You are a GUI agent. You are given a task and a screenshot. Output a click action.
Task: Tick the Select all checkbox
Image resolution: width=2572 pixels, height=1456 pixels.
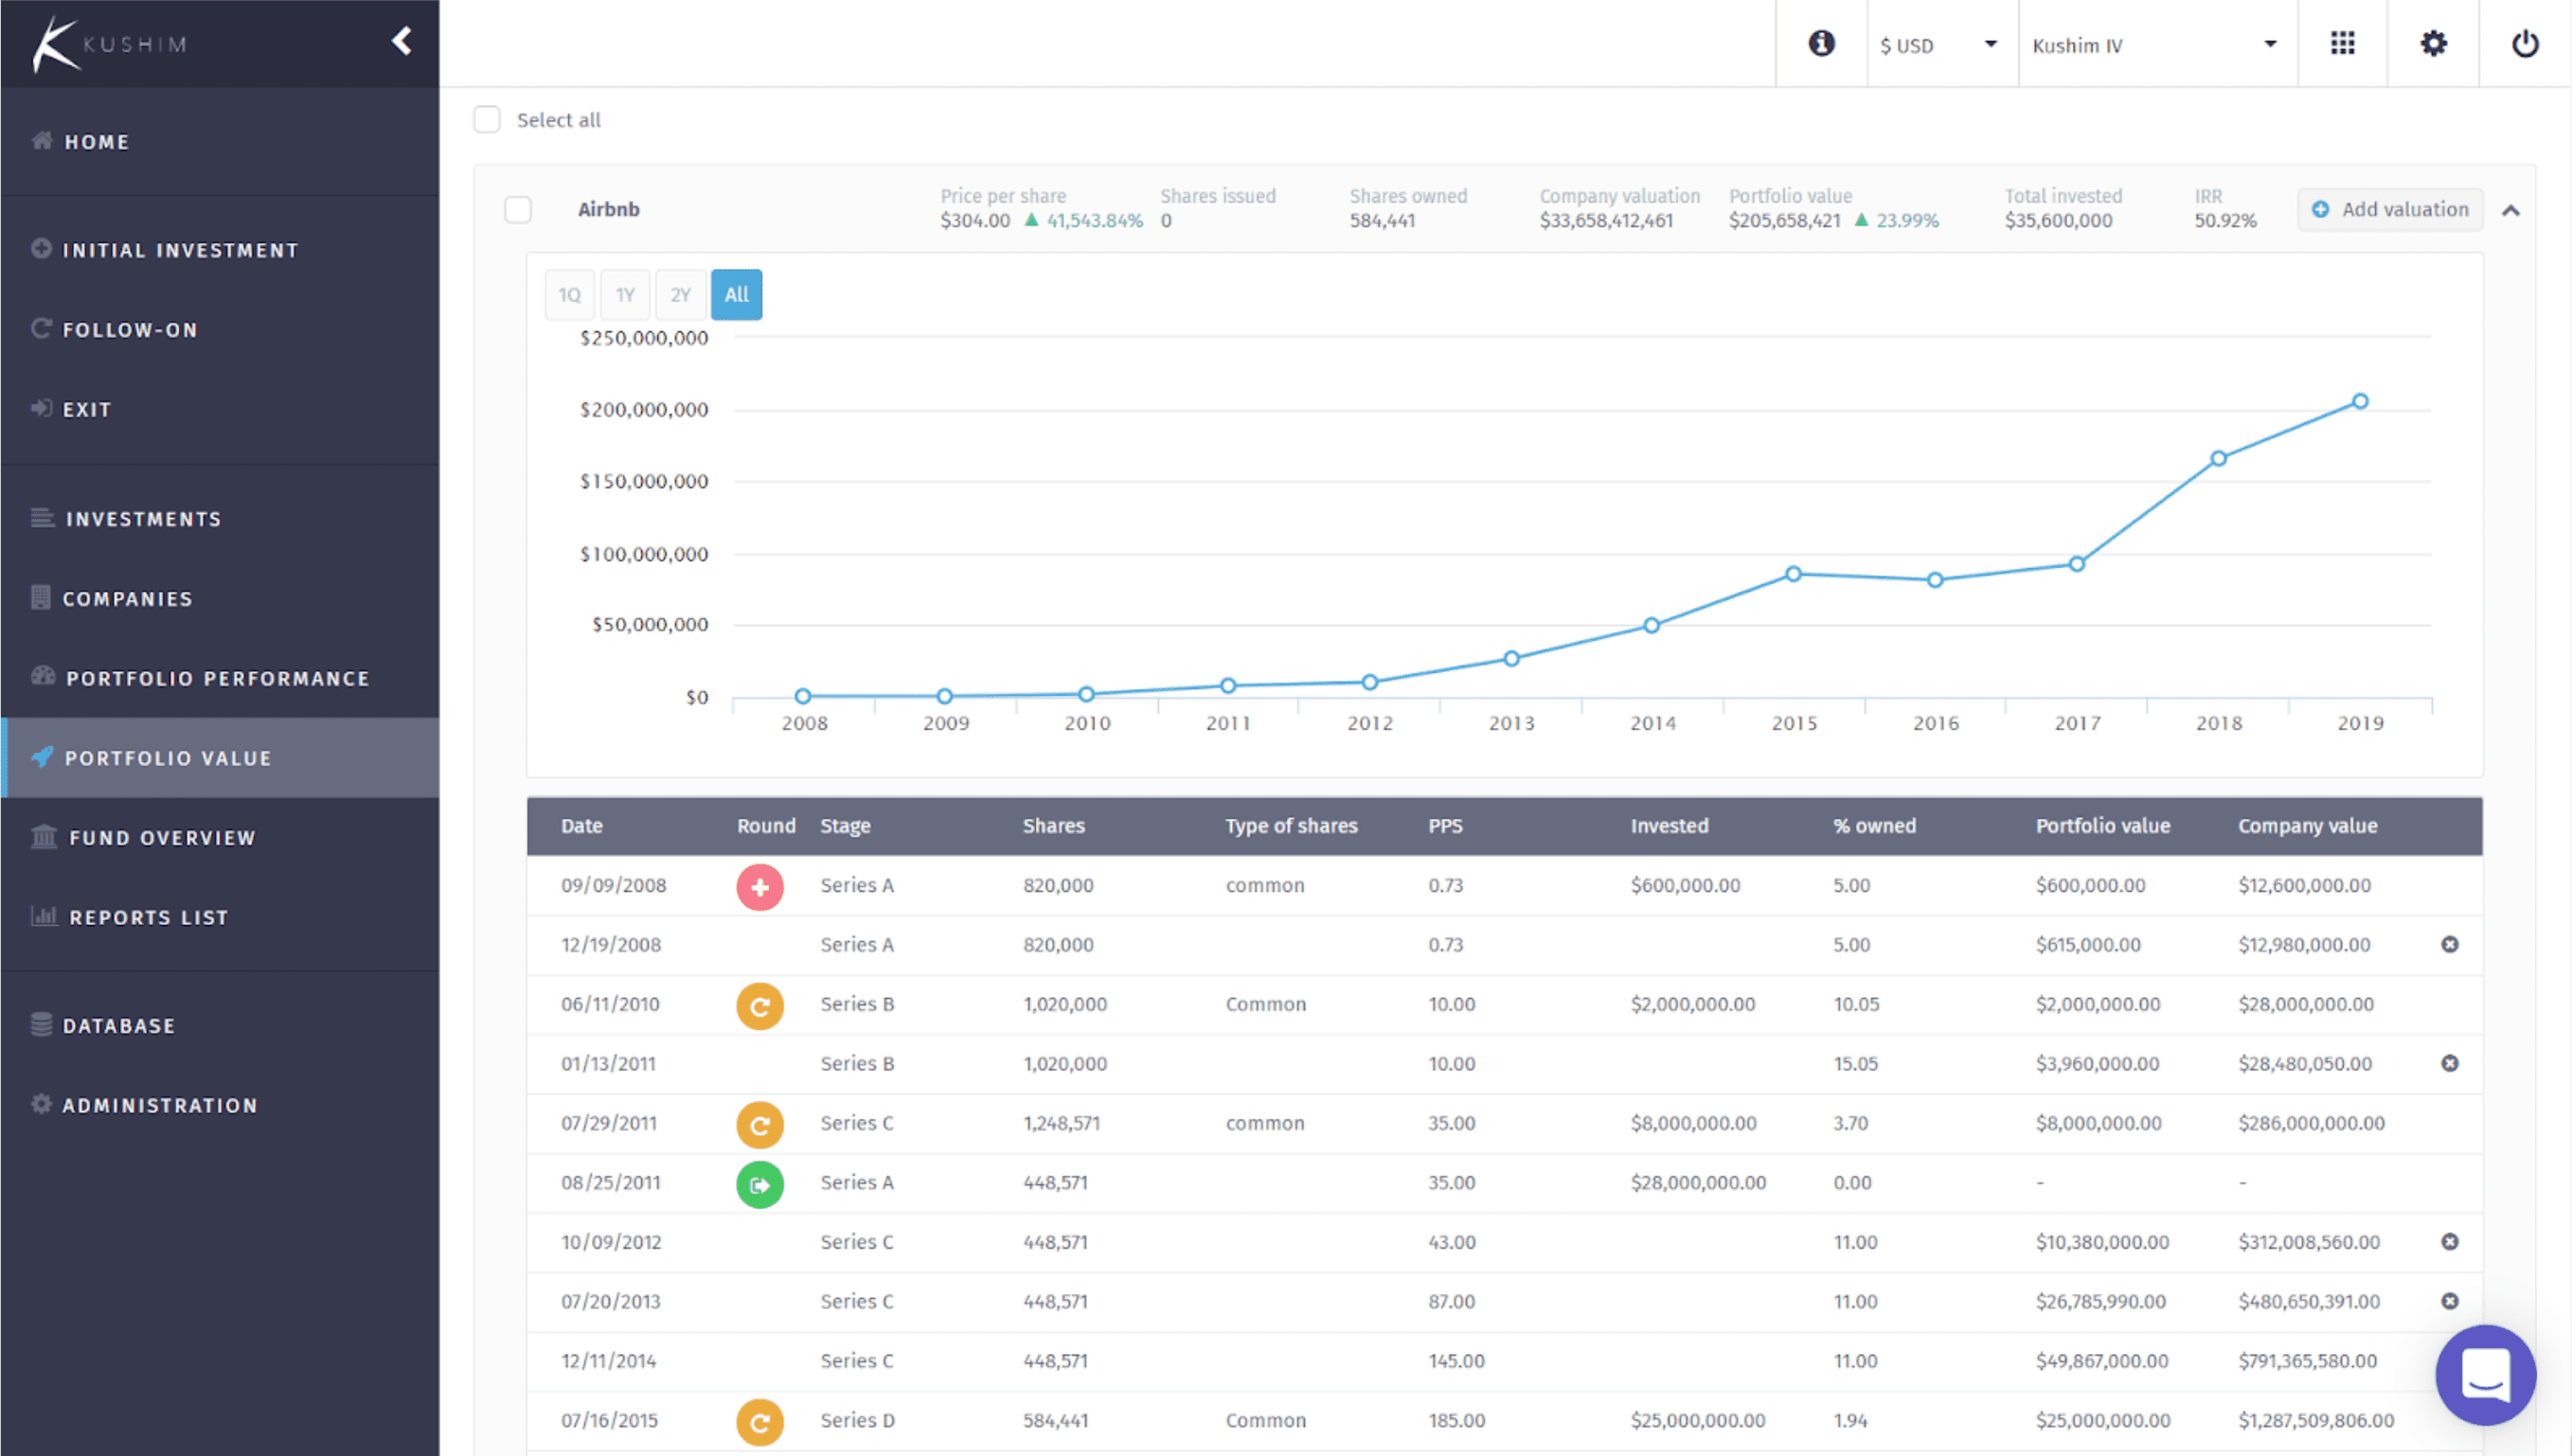click(487, 119)
